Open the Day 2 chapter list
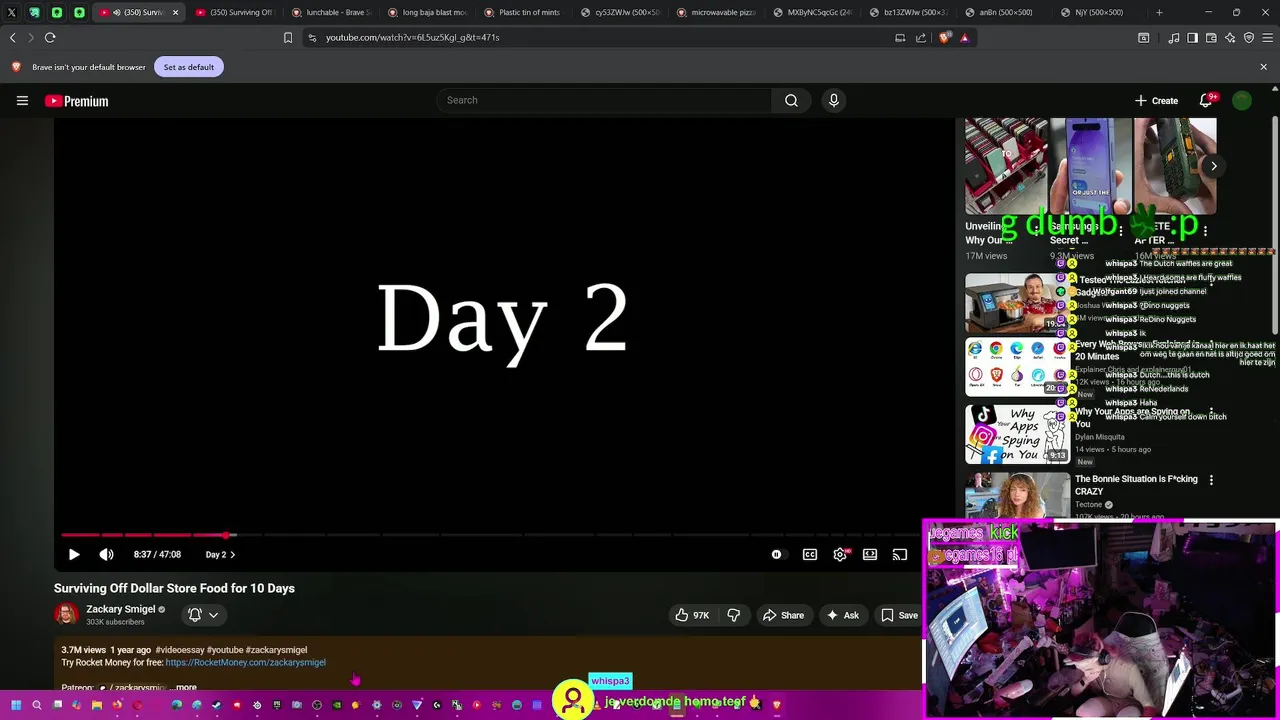 220,554
